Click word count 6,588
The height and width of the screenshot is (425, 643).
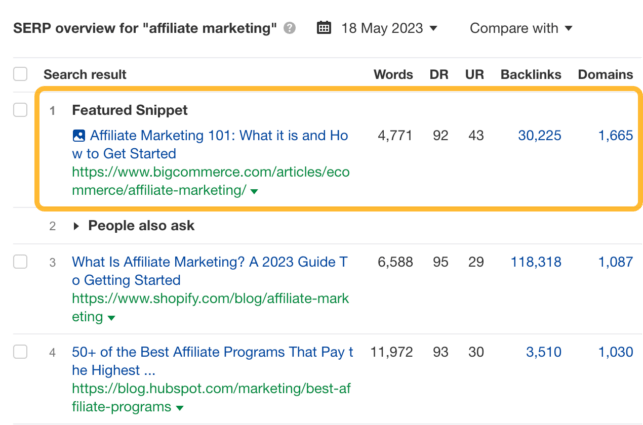pyautogui.click(x=395, y=262)
